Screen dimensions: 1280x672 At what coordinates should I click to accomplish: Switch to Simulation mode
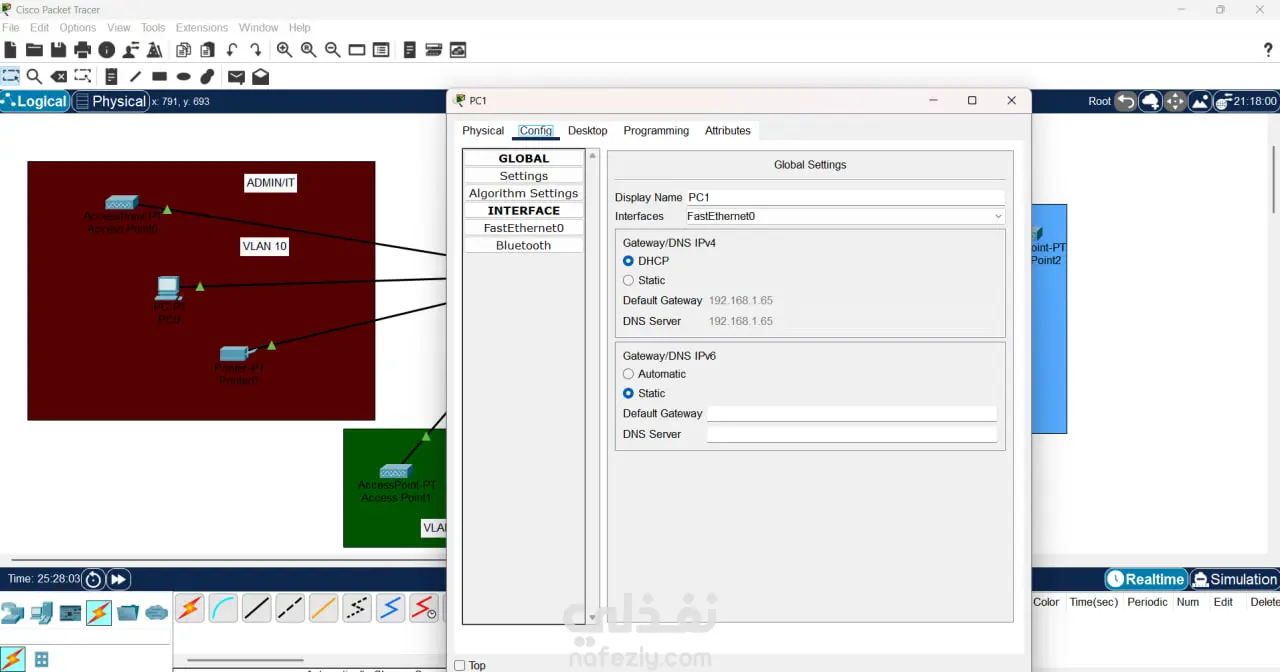coord(1234,579)
